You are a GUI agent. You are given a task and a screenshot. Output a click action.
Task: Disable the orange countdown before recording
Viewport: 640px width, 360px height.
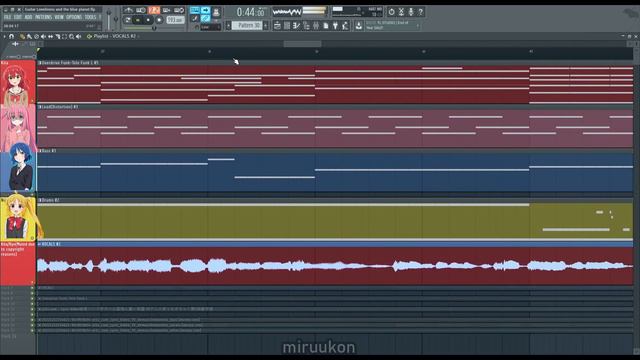coord(154,10)
